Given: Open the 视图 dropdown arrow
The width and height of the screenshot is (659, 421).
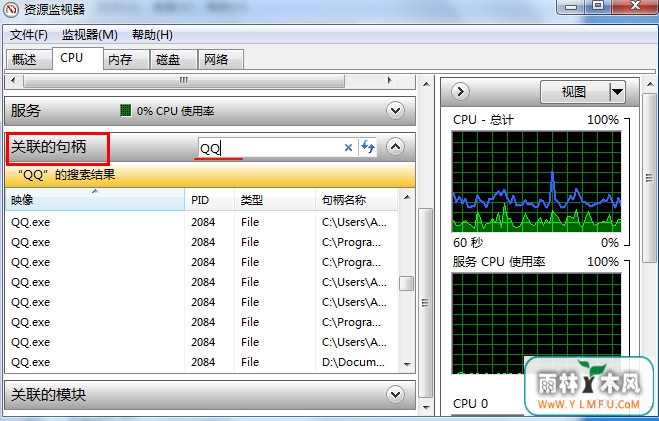Looking at the screenshot, I should [617, 92].
